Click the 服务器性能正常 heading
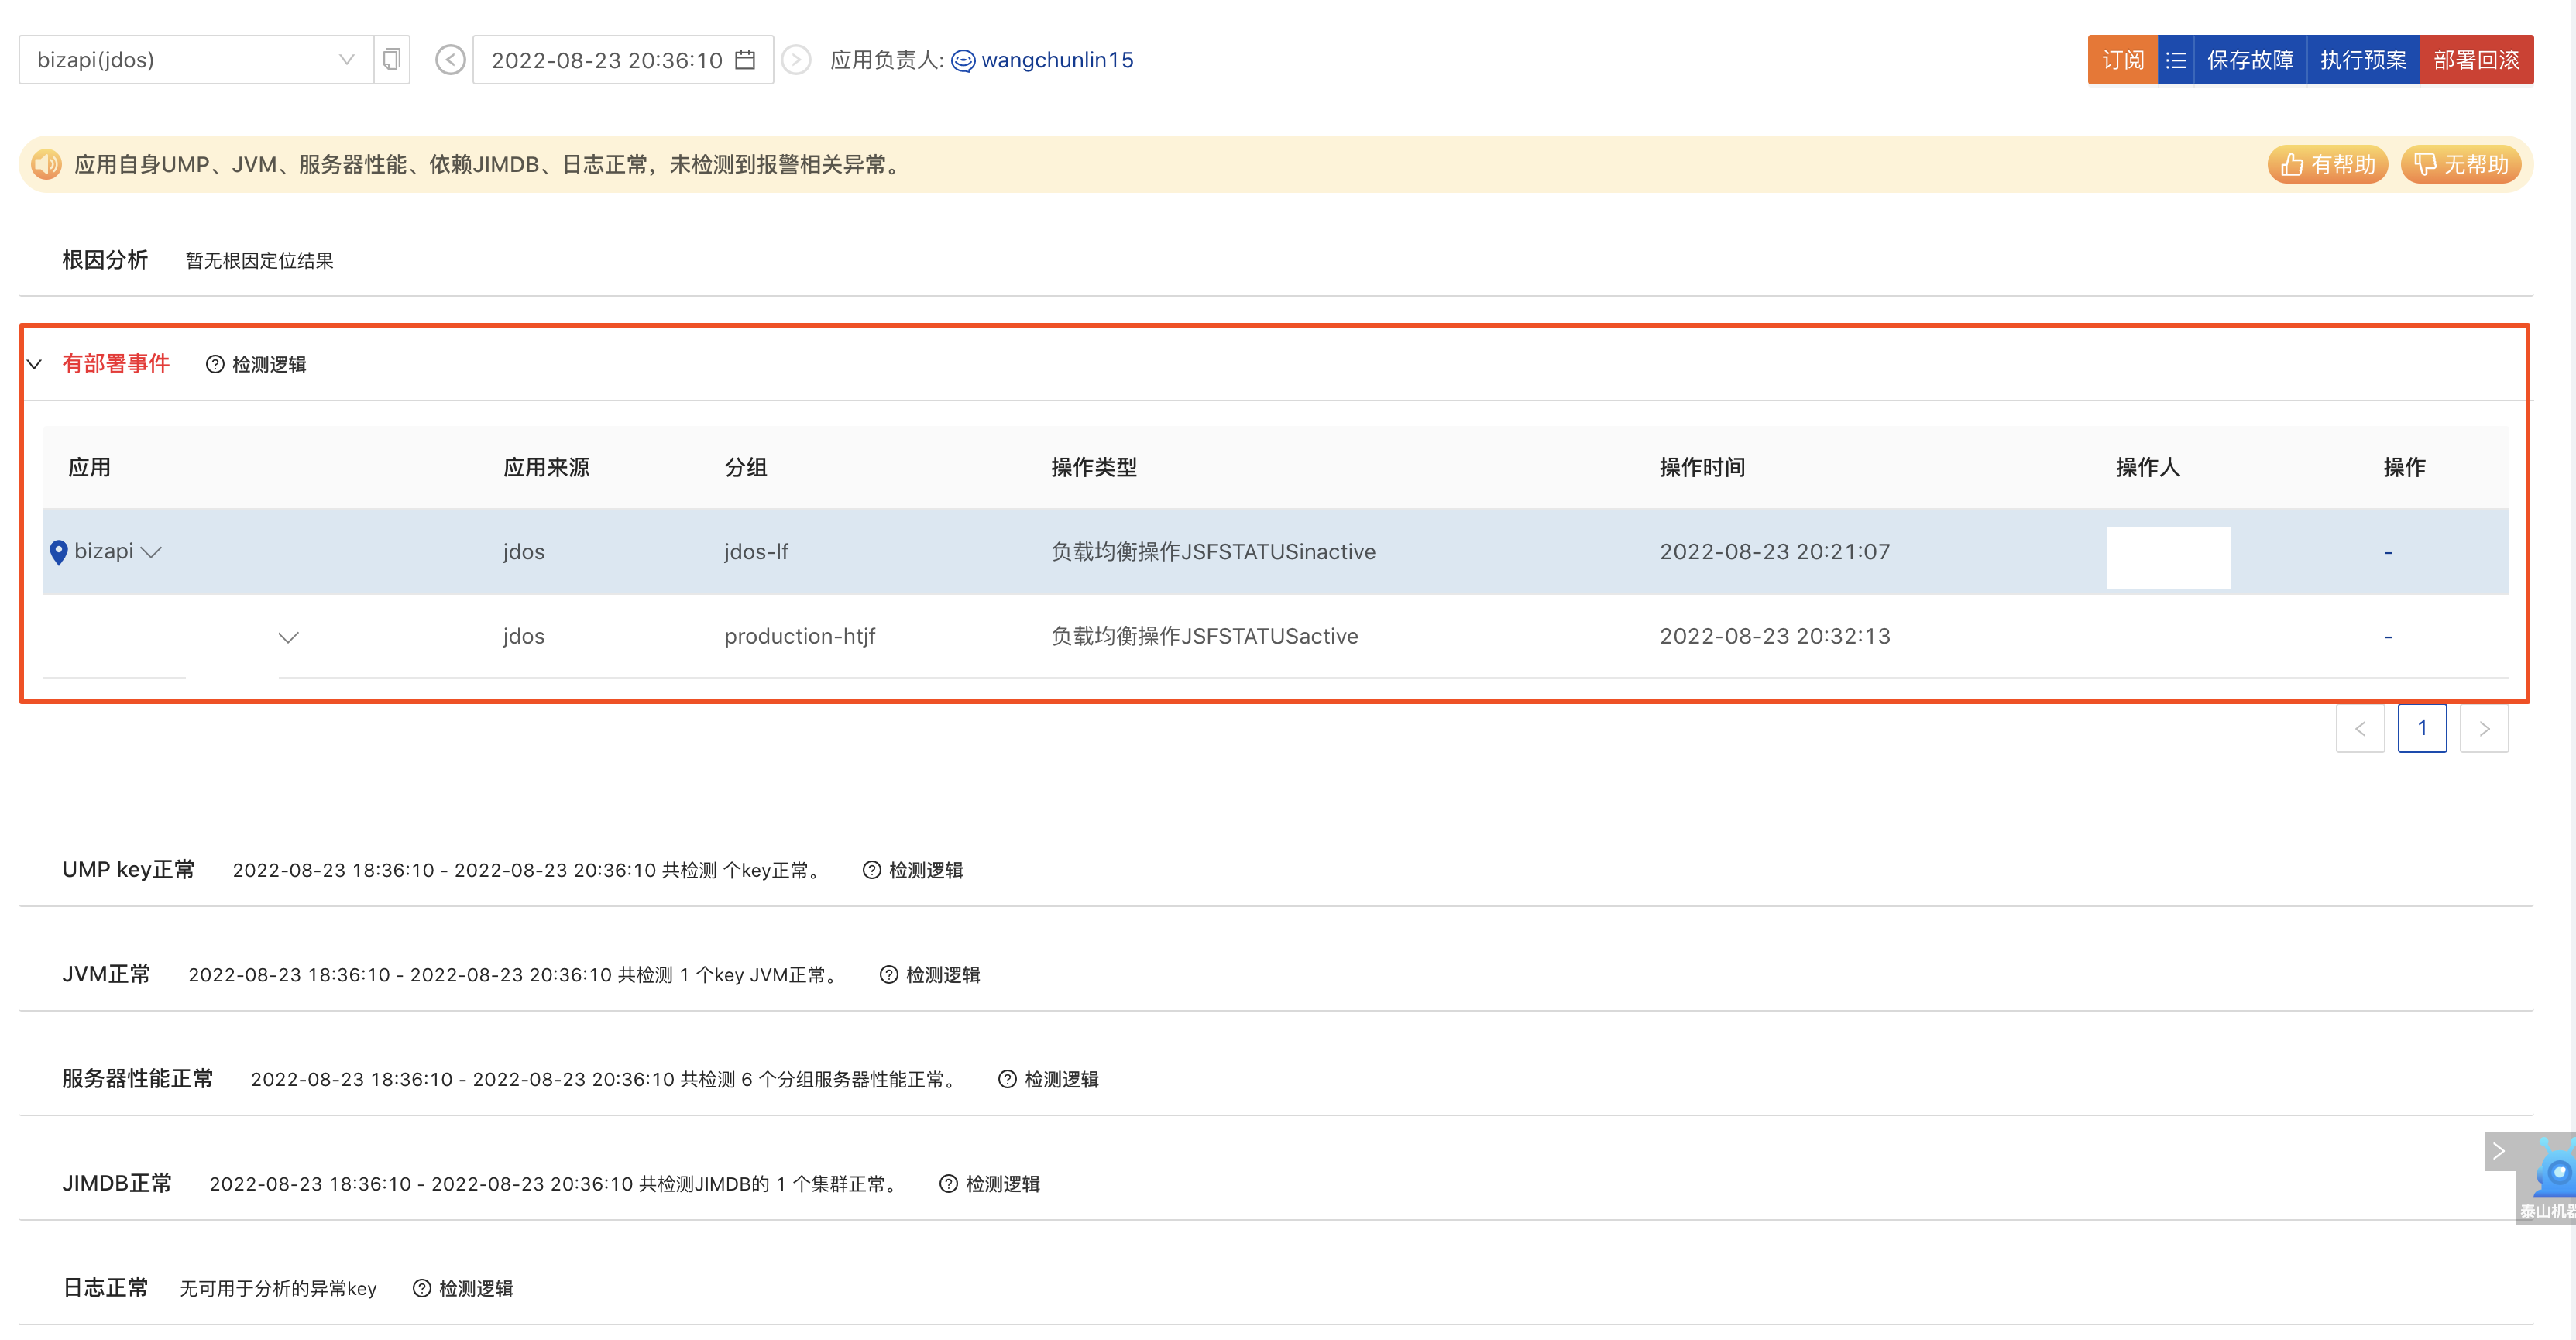2576x1340 pixels. point(137,1079)
